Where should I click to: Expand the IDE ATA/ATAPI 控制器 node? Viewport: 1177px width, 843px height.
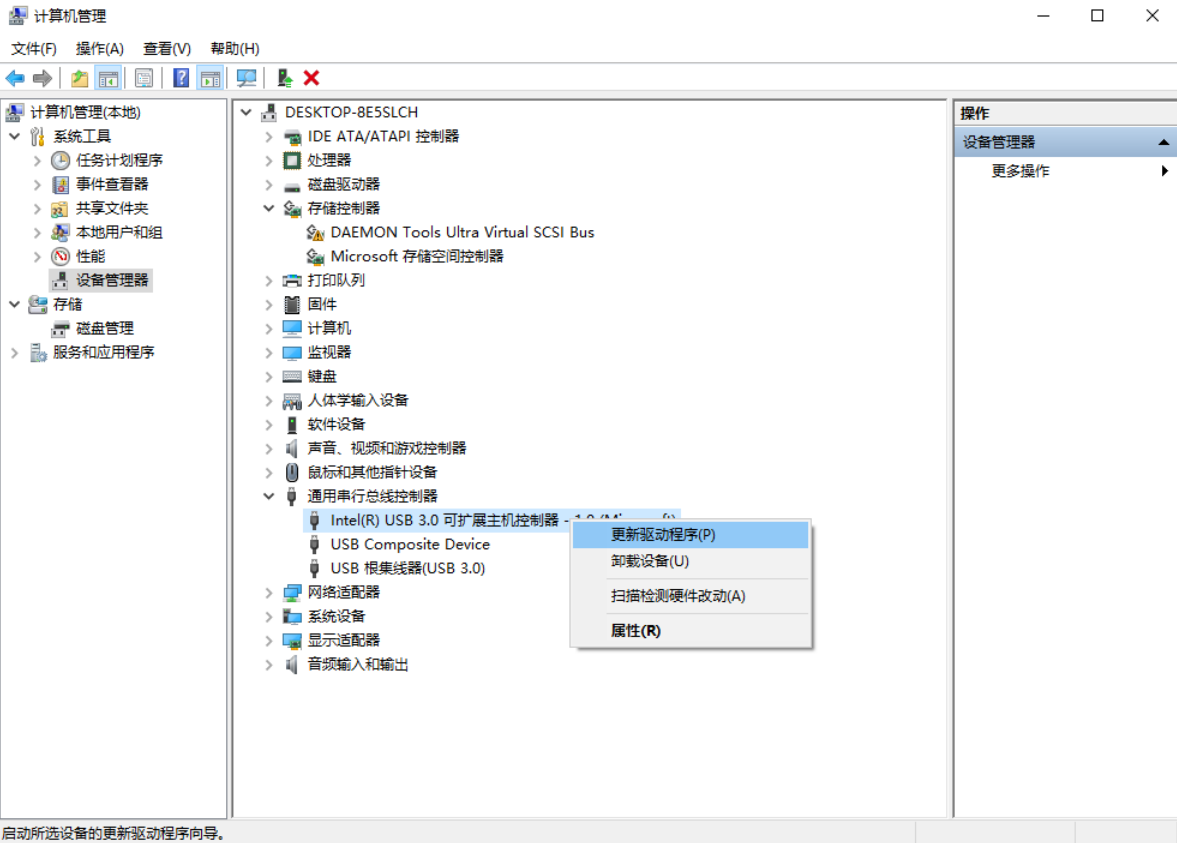(269, 136)
